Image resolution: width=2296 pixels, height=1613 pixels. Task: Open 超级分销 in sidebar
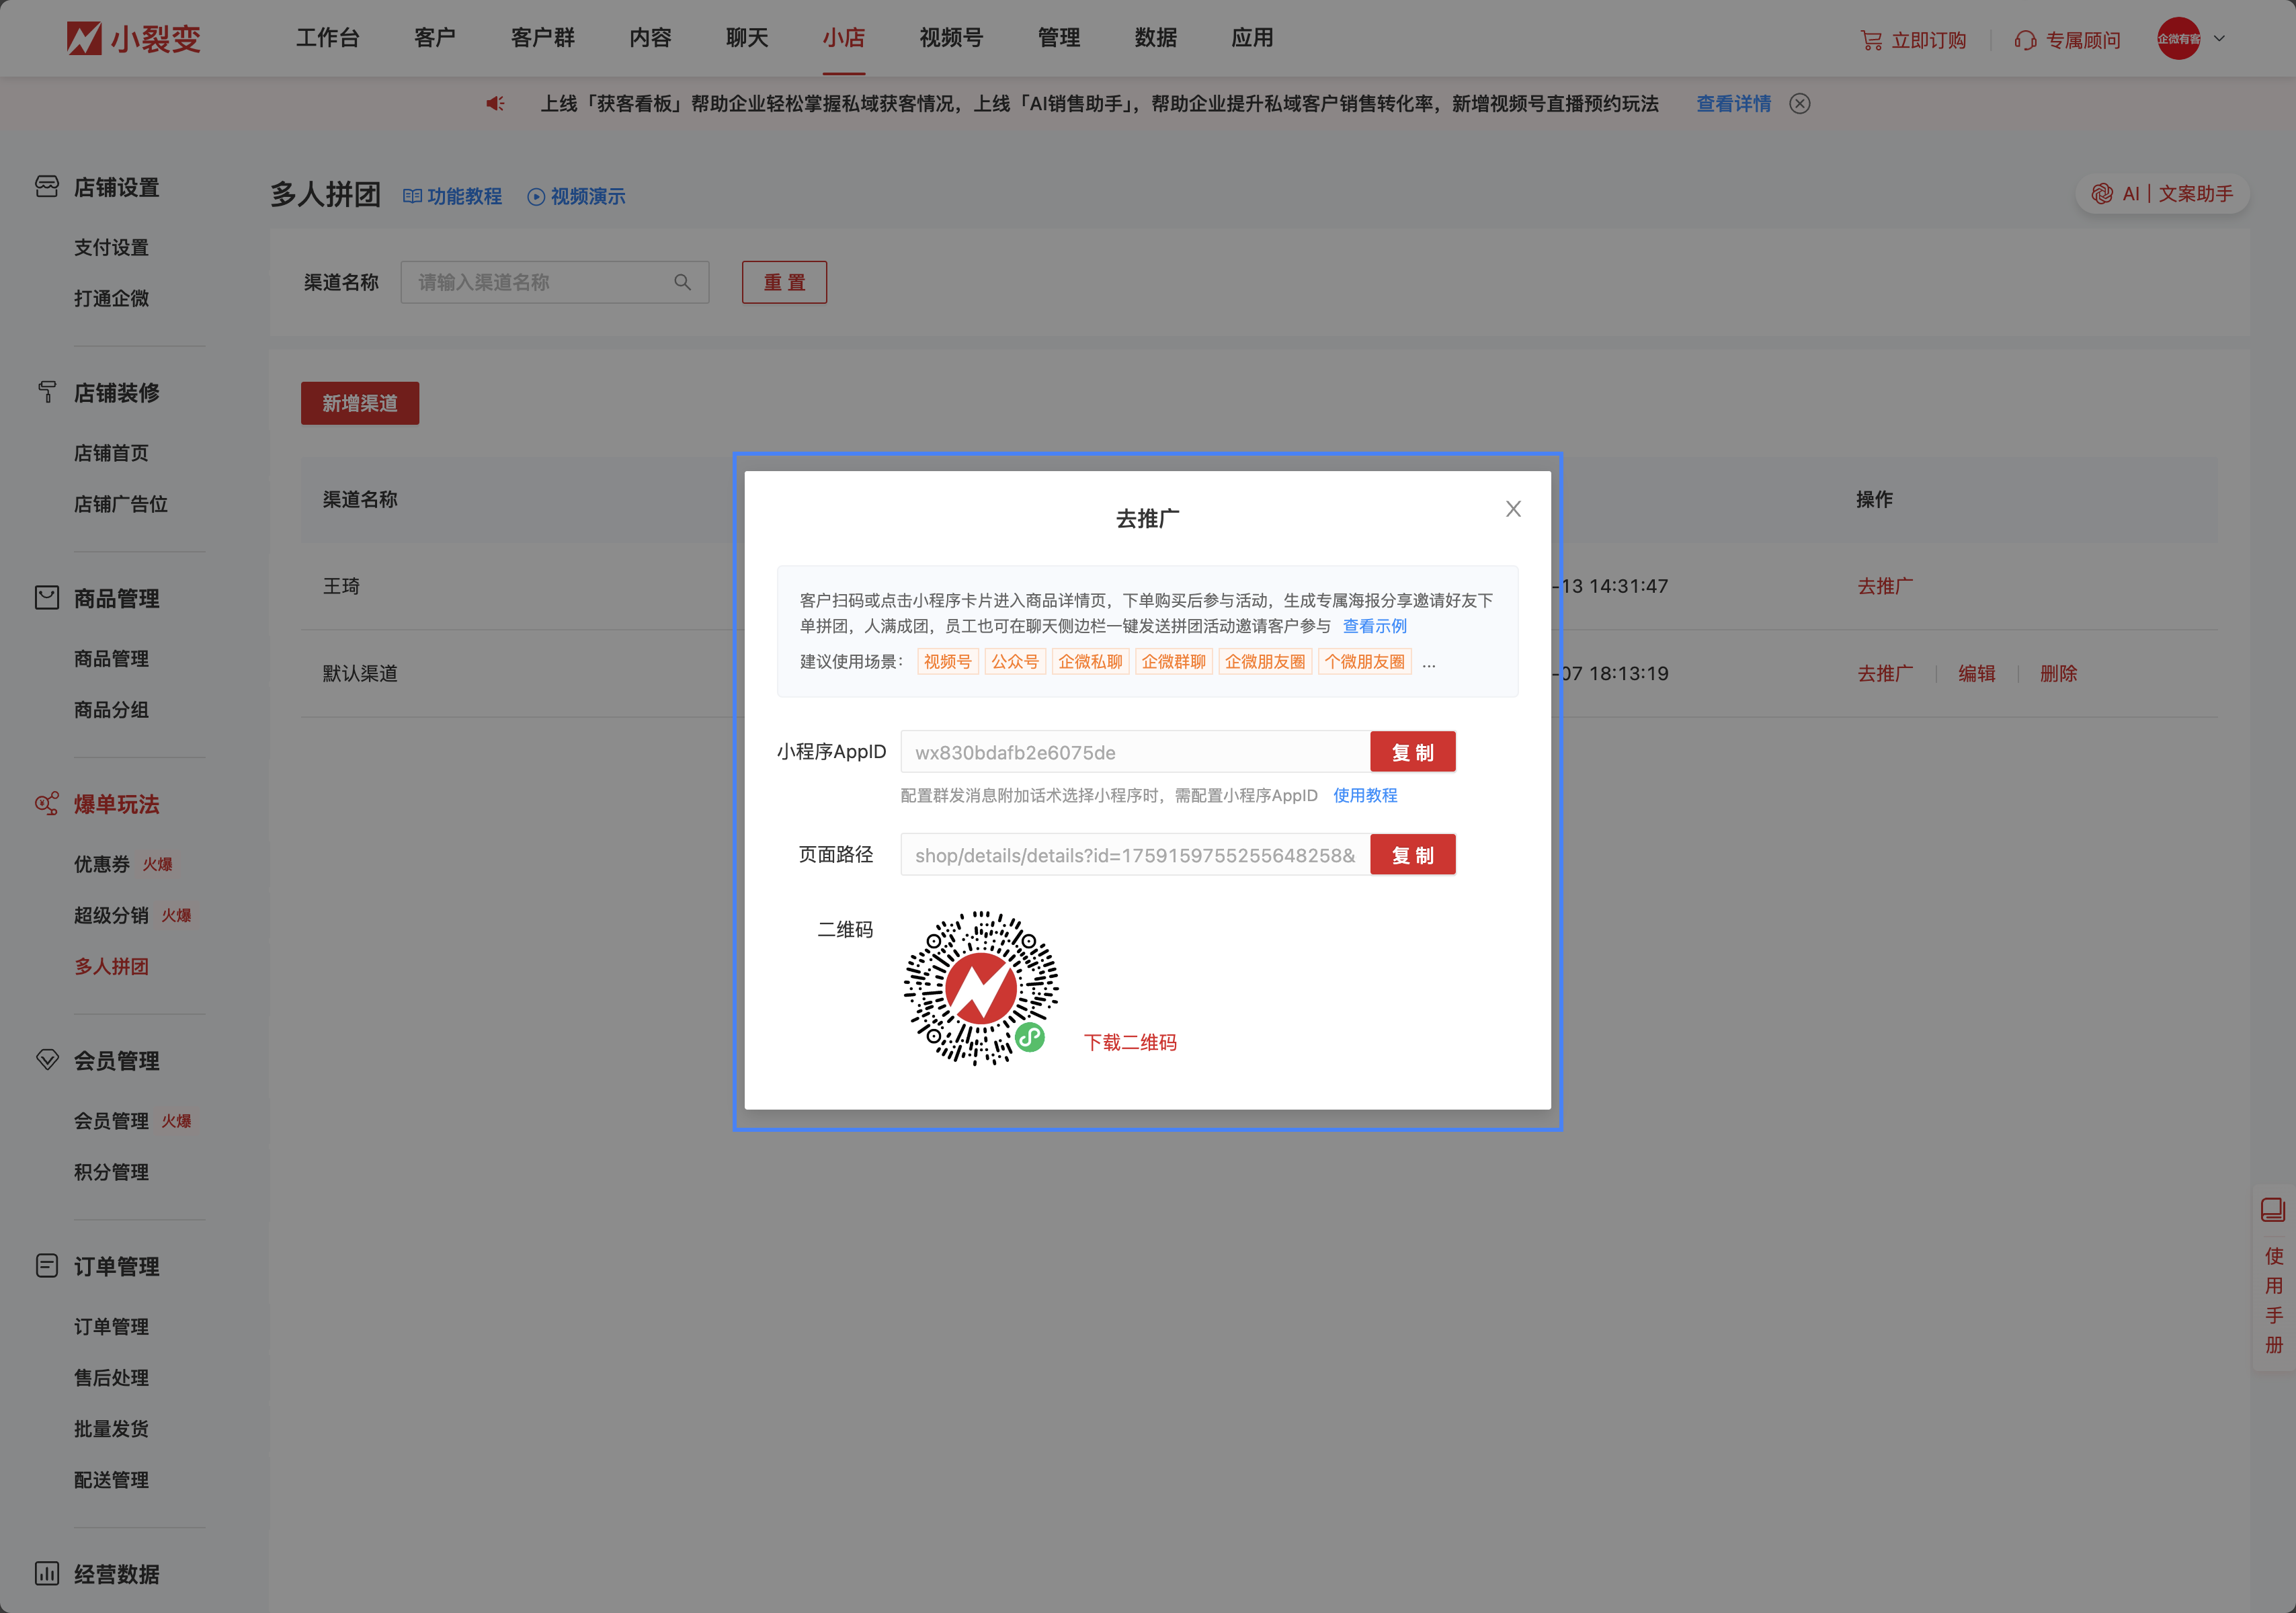click(111, 915)
